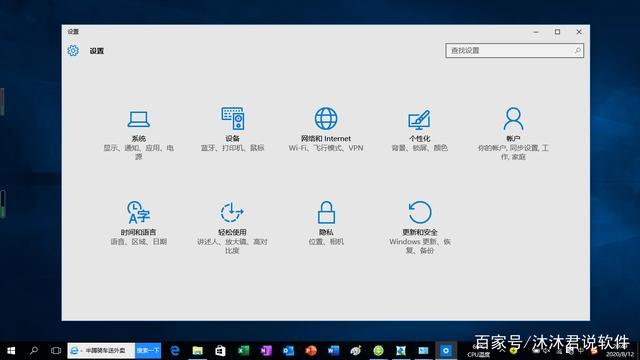Launch OneNote from the taskbar
This screenshot has width=640, height=360.
click(x=266, y=351)
